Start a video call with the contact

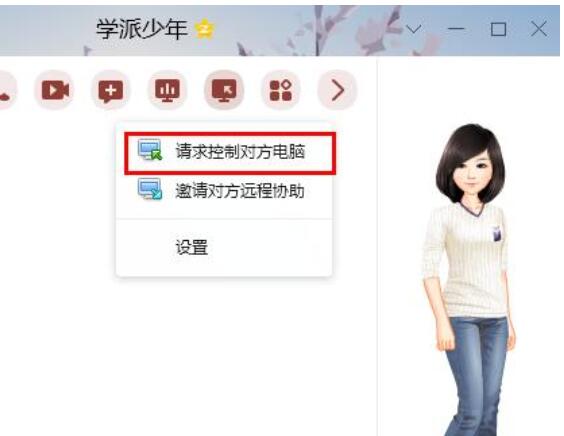(55, 90)
